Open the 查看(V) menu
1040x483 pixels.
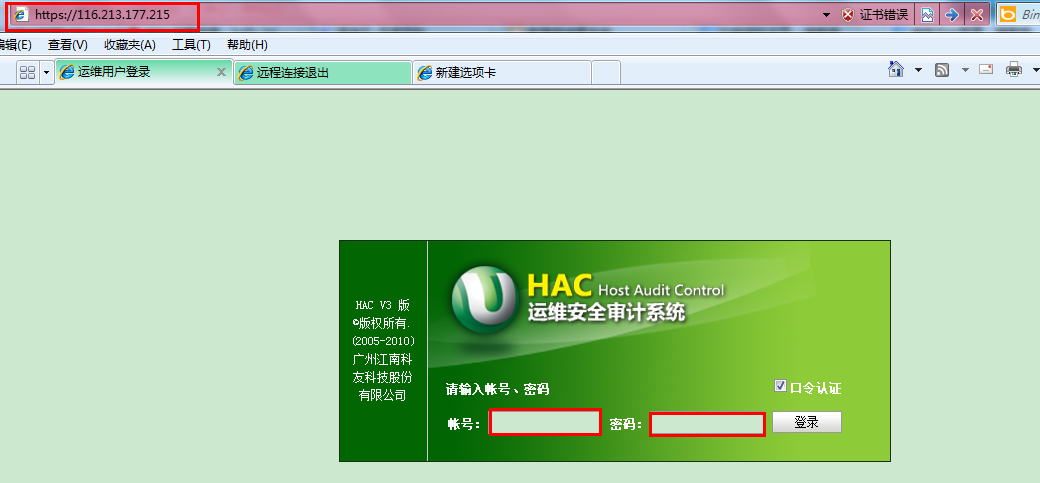pos(68,45)
